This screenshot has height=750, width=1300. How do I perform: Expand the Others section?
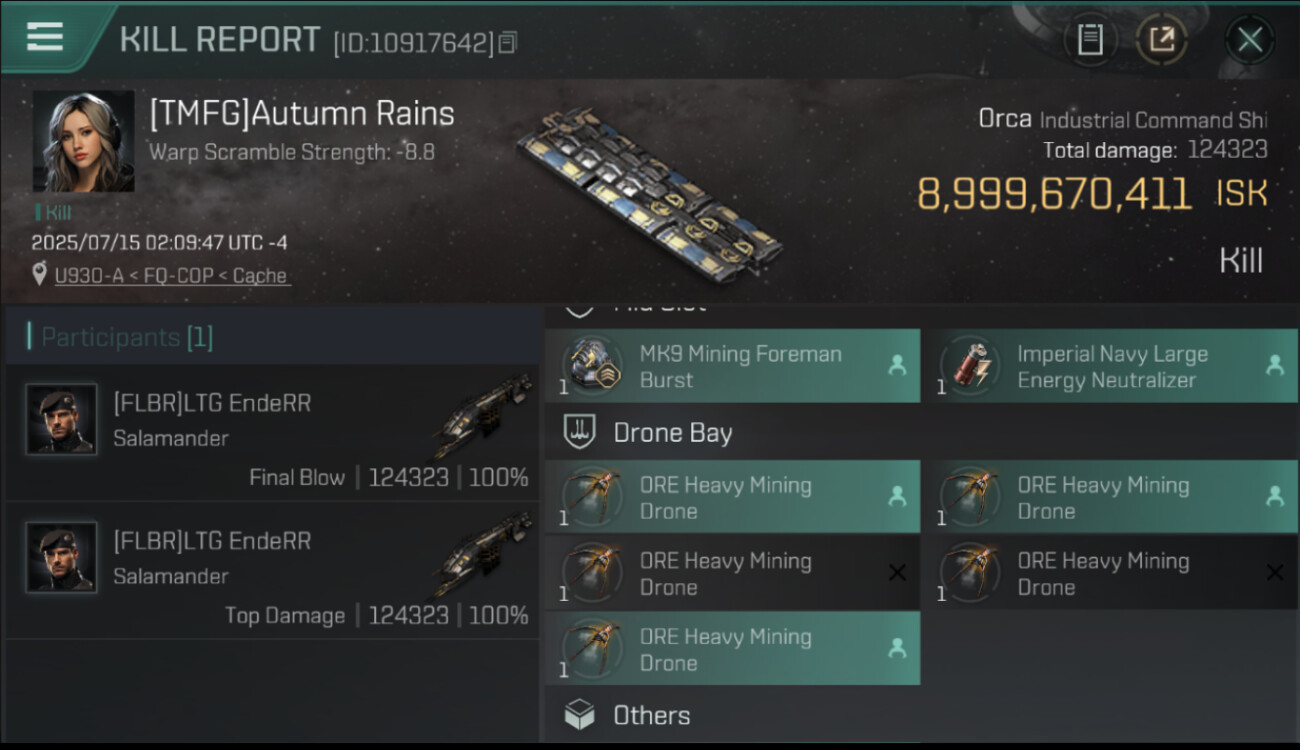pyautogui.click(x=651, y=716)
